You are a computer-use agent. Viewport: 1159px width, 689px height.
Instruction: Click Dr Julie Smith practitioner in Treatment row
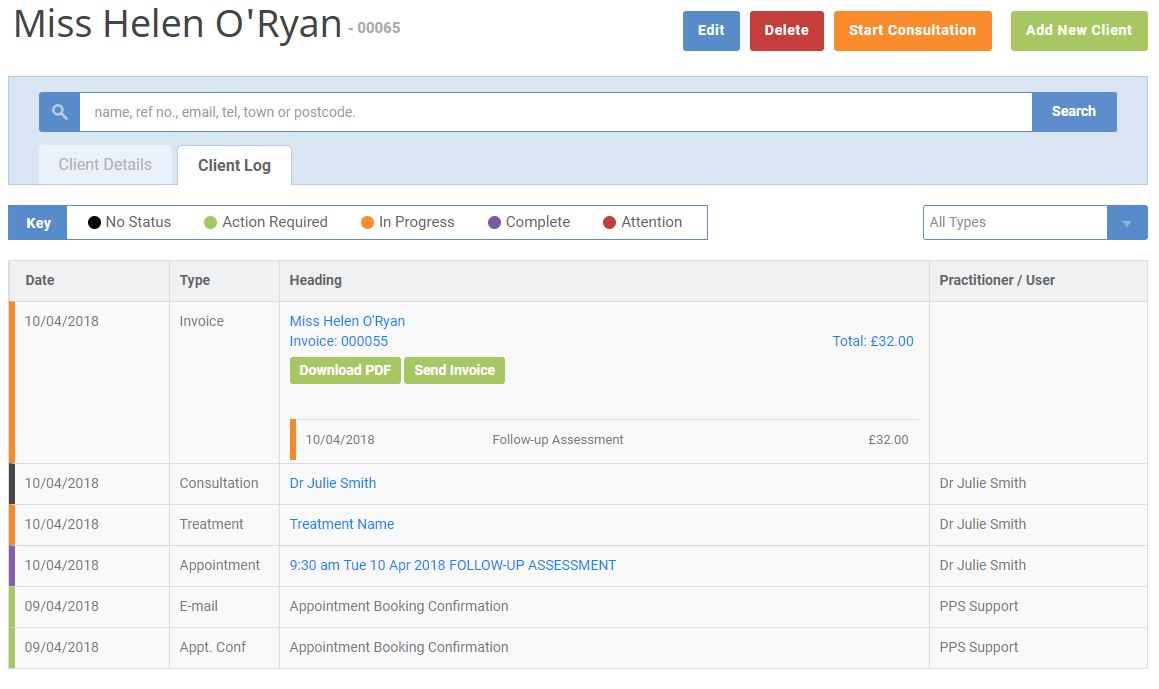[x=982, y=524]
